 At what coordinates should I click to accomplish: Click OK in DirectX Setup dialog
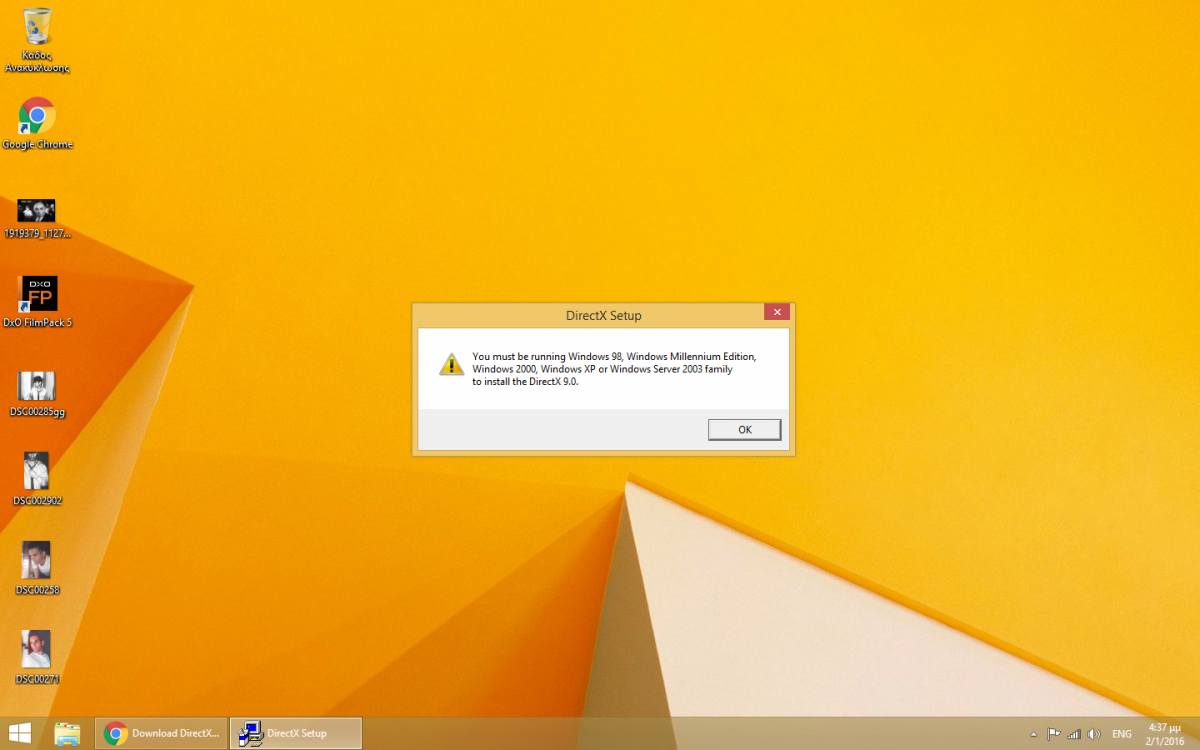(744, 429)
